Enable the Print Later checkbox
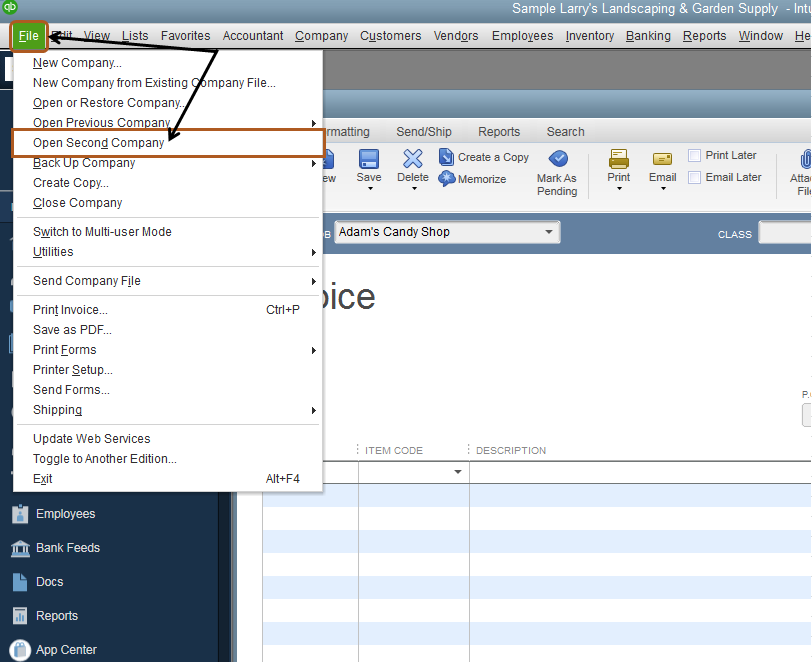Viewport: 812px width, 662px height. click(694, 155)
